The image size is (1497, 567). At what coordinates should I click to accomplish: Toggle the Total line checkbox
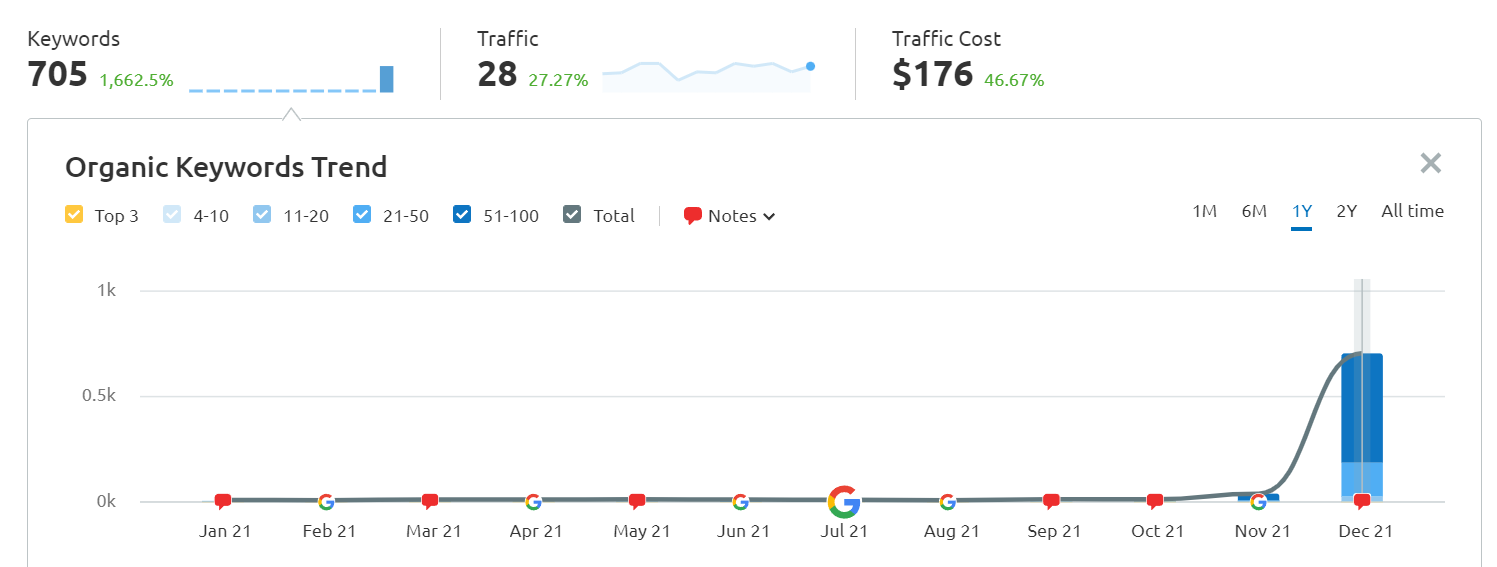(572, 215)
